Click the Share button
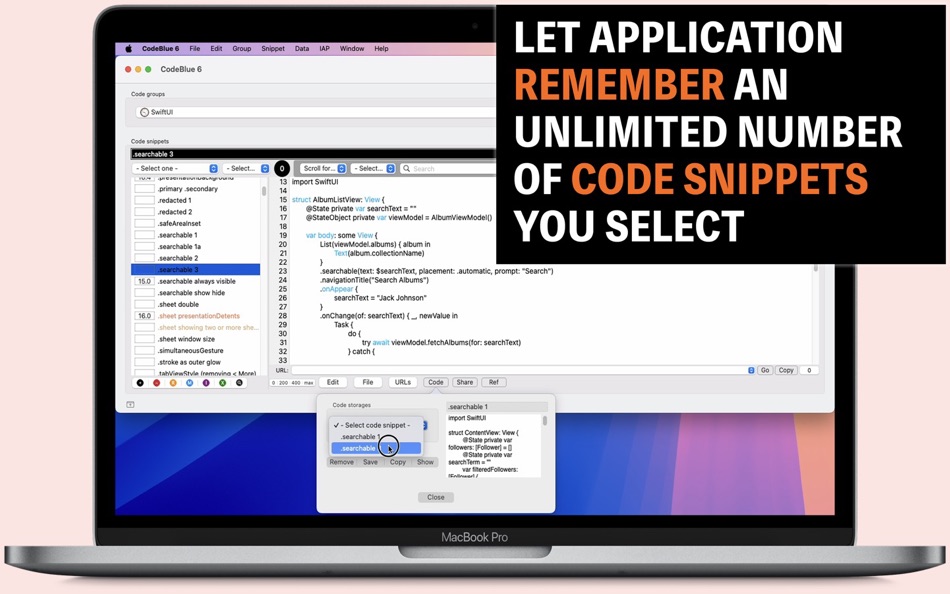 (x=465, y=382)
